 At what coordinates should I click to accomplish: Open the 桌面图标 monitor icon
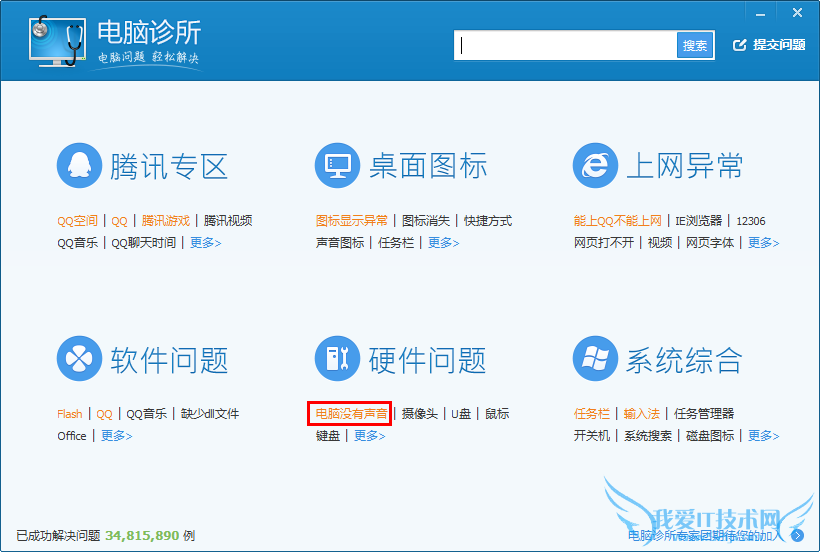[337, 166]
